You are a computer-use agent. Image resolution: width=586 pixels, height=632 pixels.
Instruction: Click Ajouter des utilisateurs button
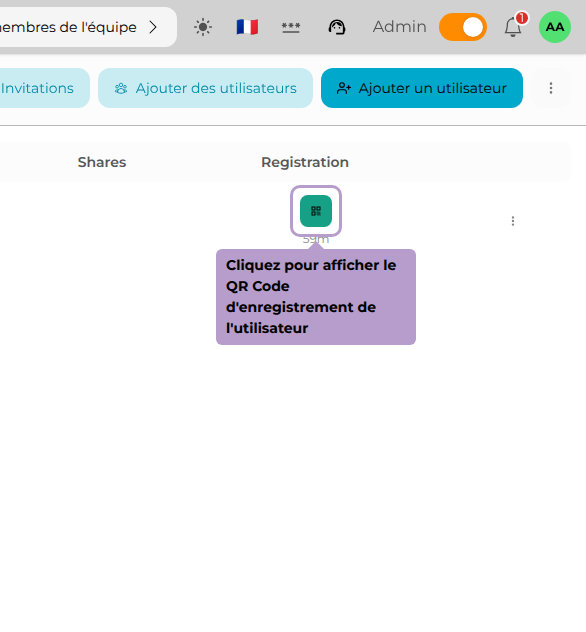(x=205, y=88)
